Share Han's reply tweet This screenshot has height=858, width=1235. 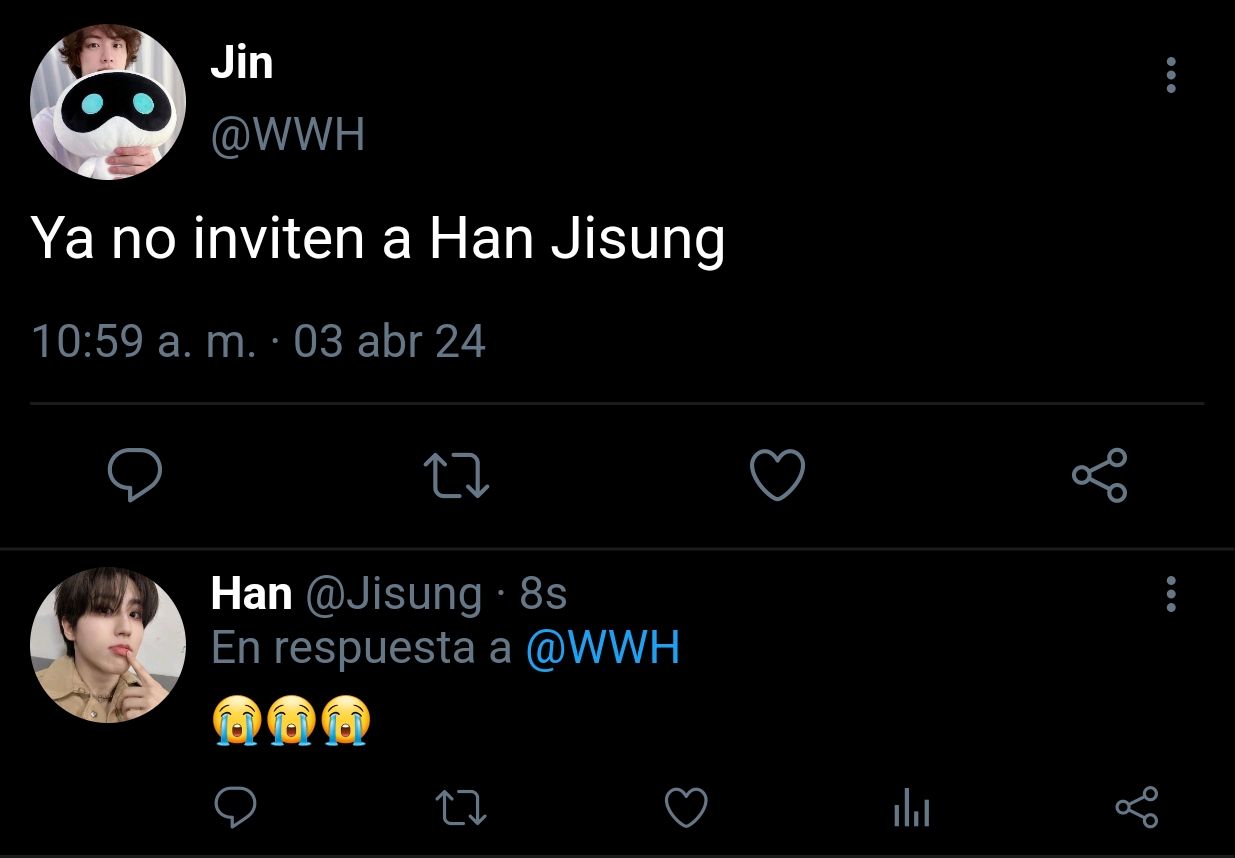pos(1136,807)
